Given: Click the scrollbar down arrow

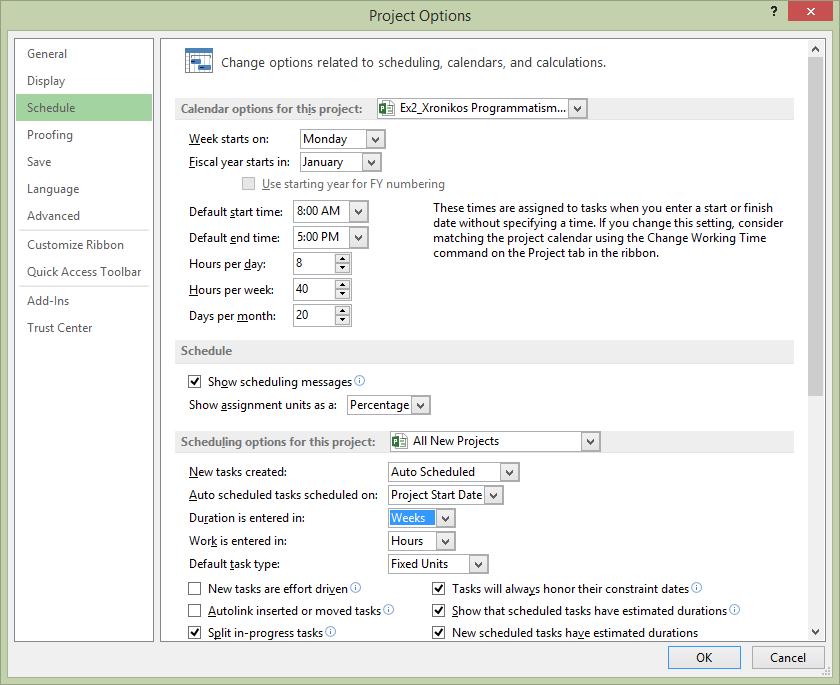Looking at the screenshot, I should 815,632.
